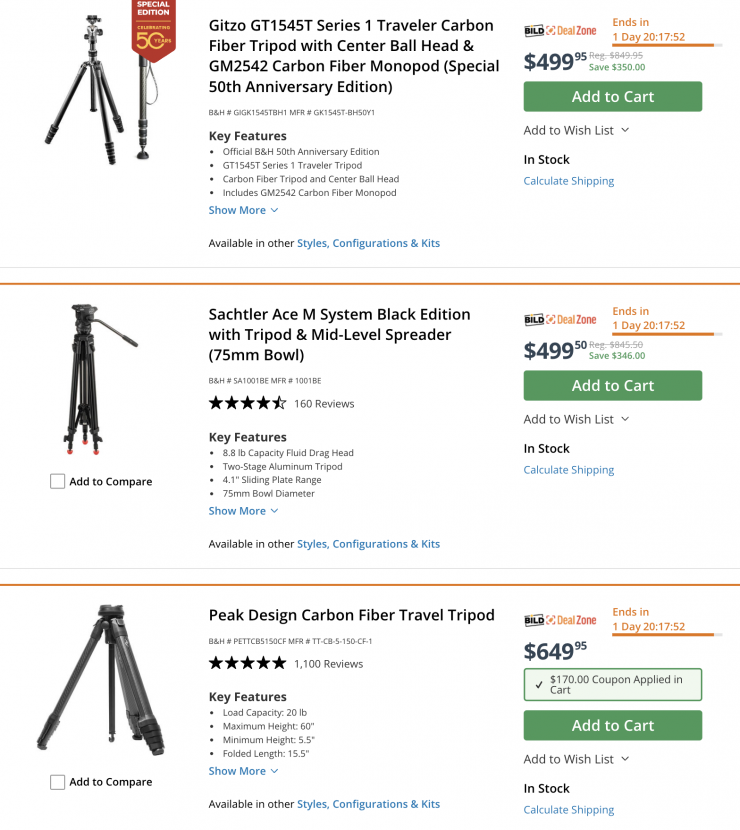The image size is (740, 830).
Task: Click the DealZone logo on Sachtler listing
Action: pos(560,320)
